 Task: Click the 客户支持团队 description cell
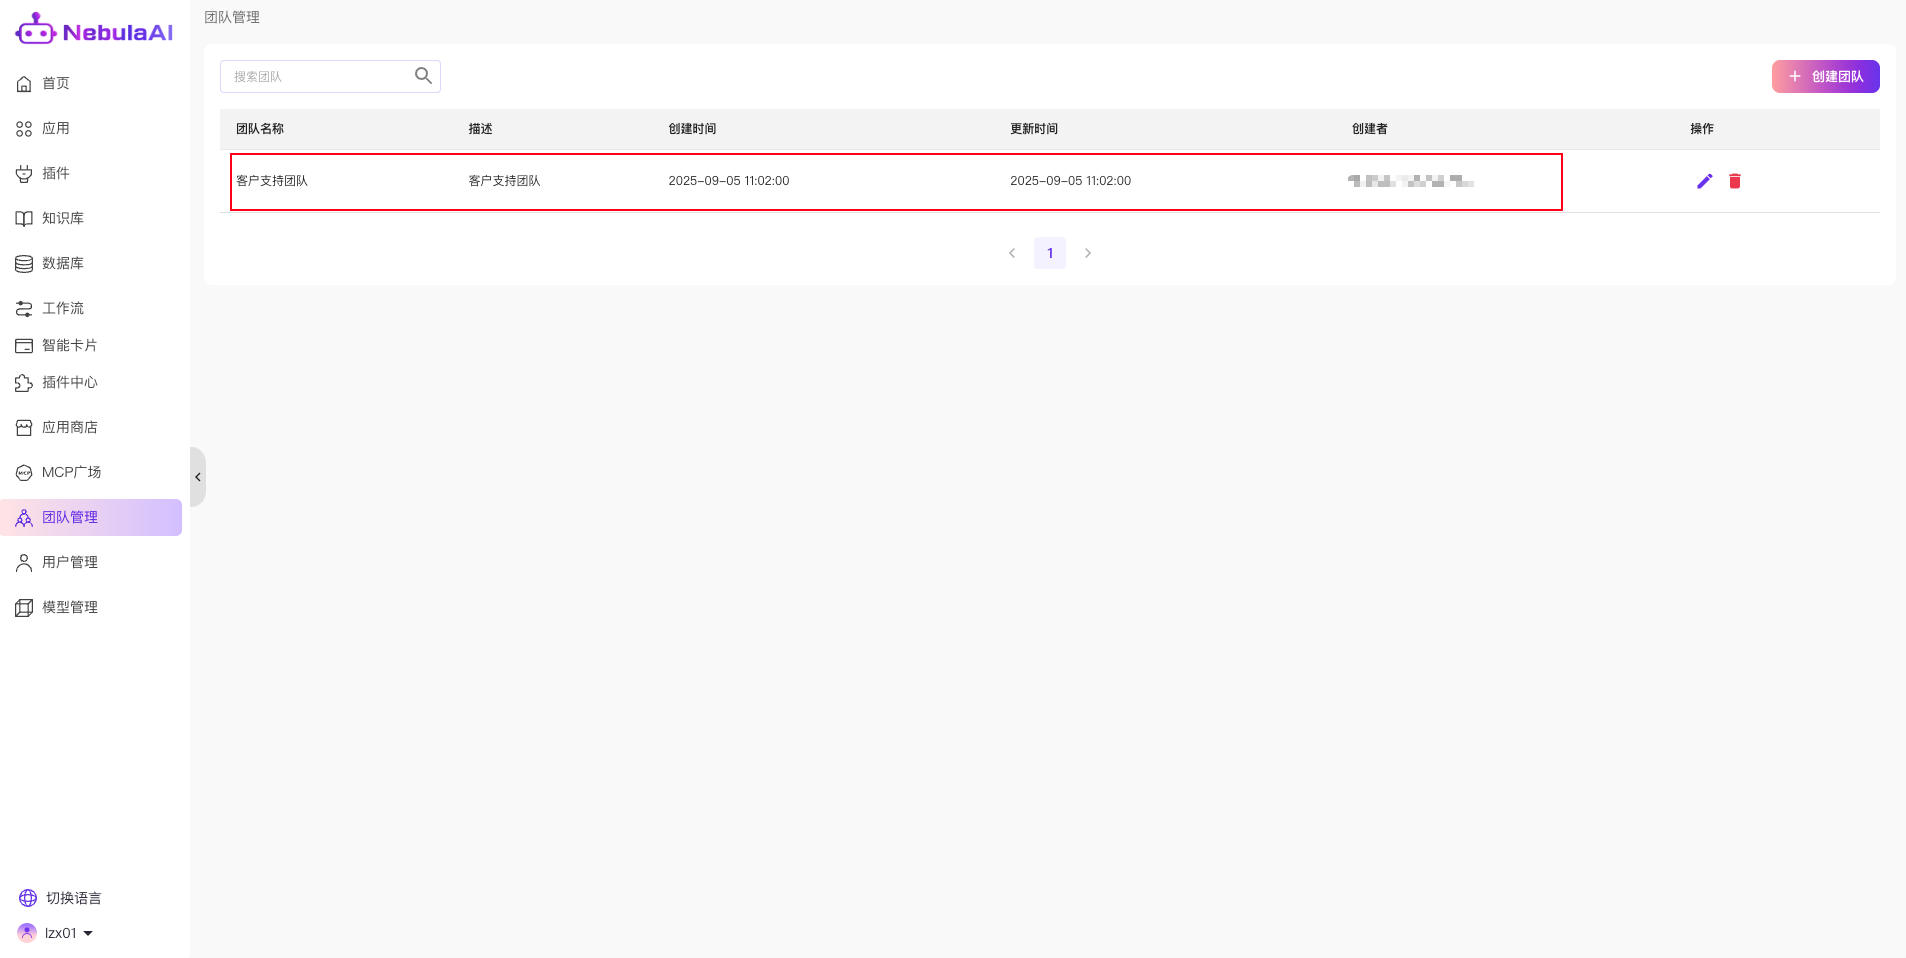[504, 181]
